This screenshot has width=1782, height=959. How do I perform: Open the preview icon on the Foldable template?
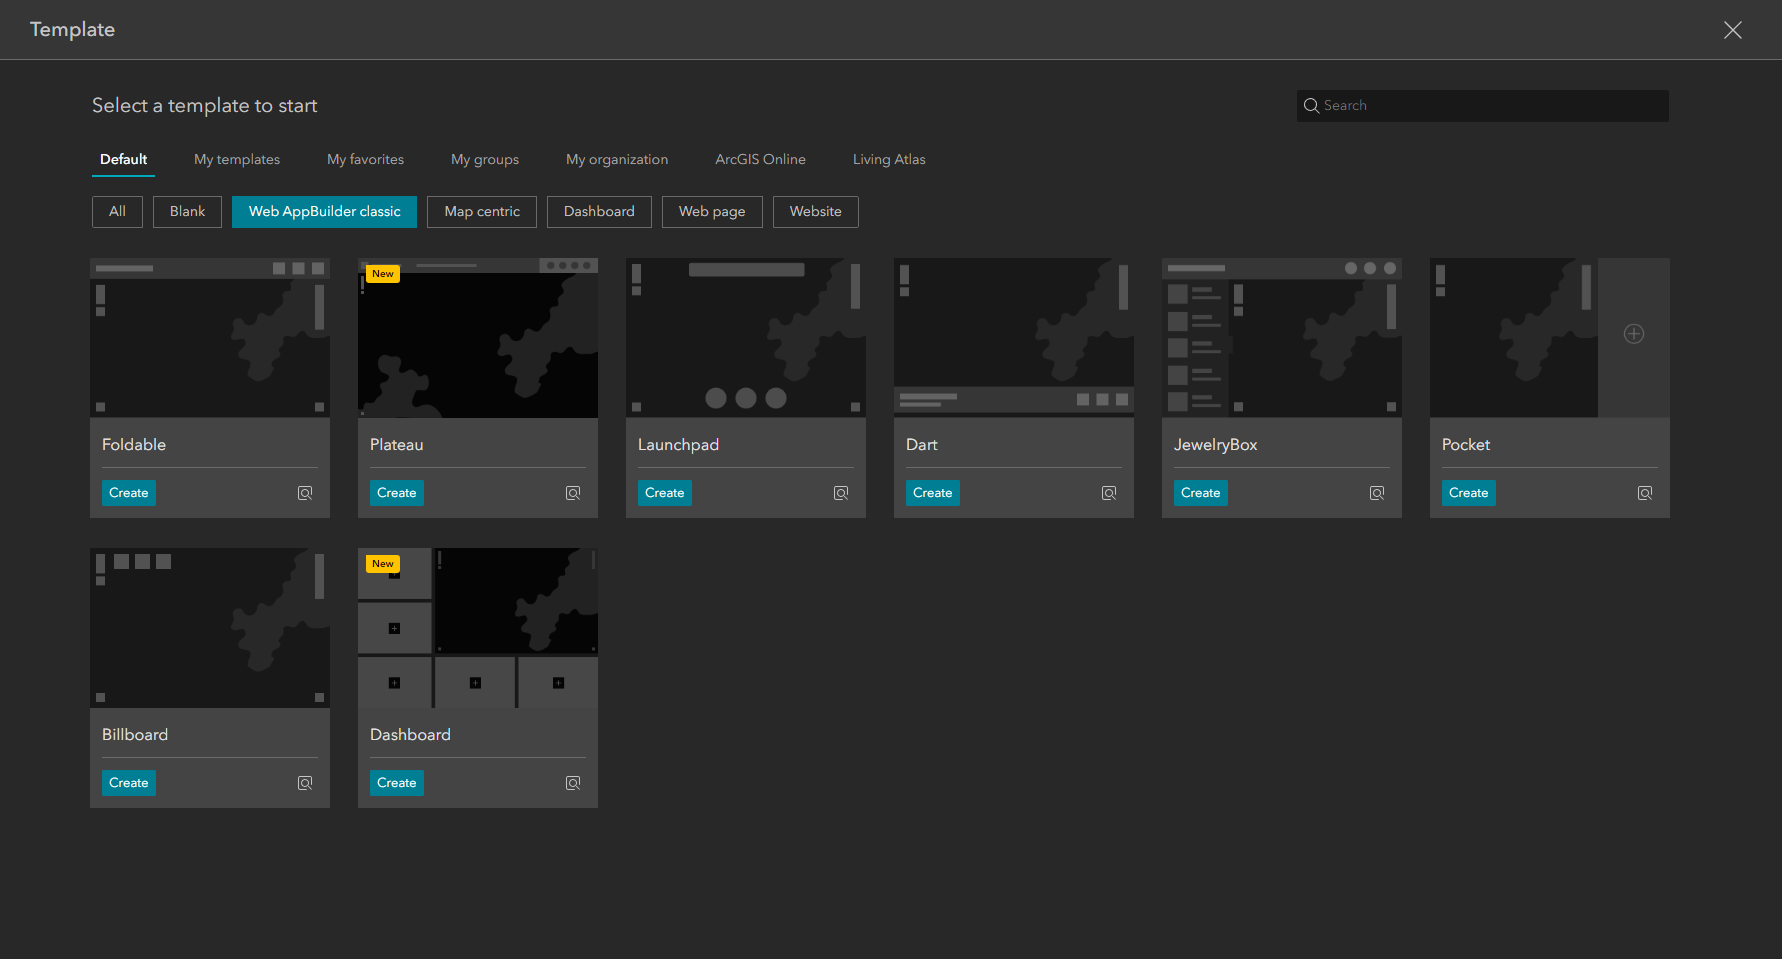point(305,492)
